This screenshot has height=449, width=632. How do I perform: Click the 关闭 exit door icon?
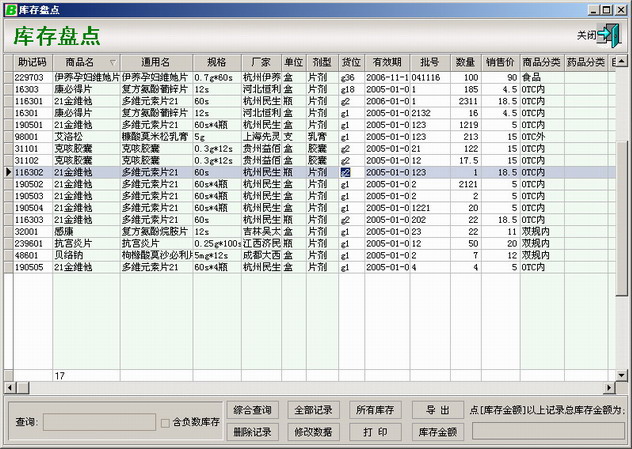[607, 34]
